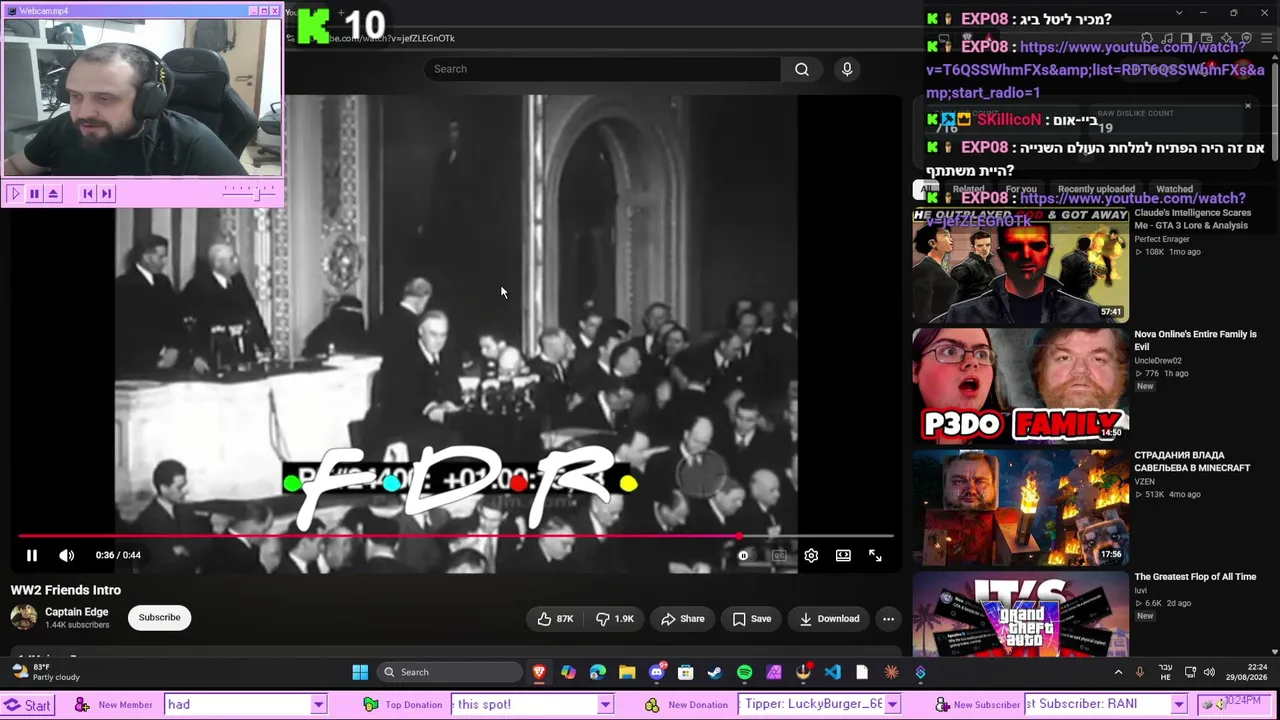
Task: Open the Brave browser from the taskbar
Action: 539,672
